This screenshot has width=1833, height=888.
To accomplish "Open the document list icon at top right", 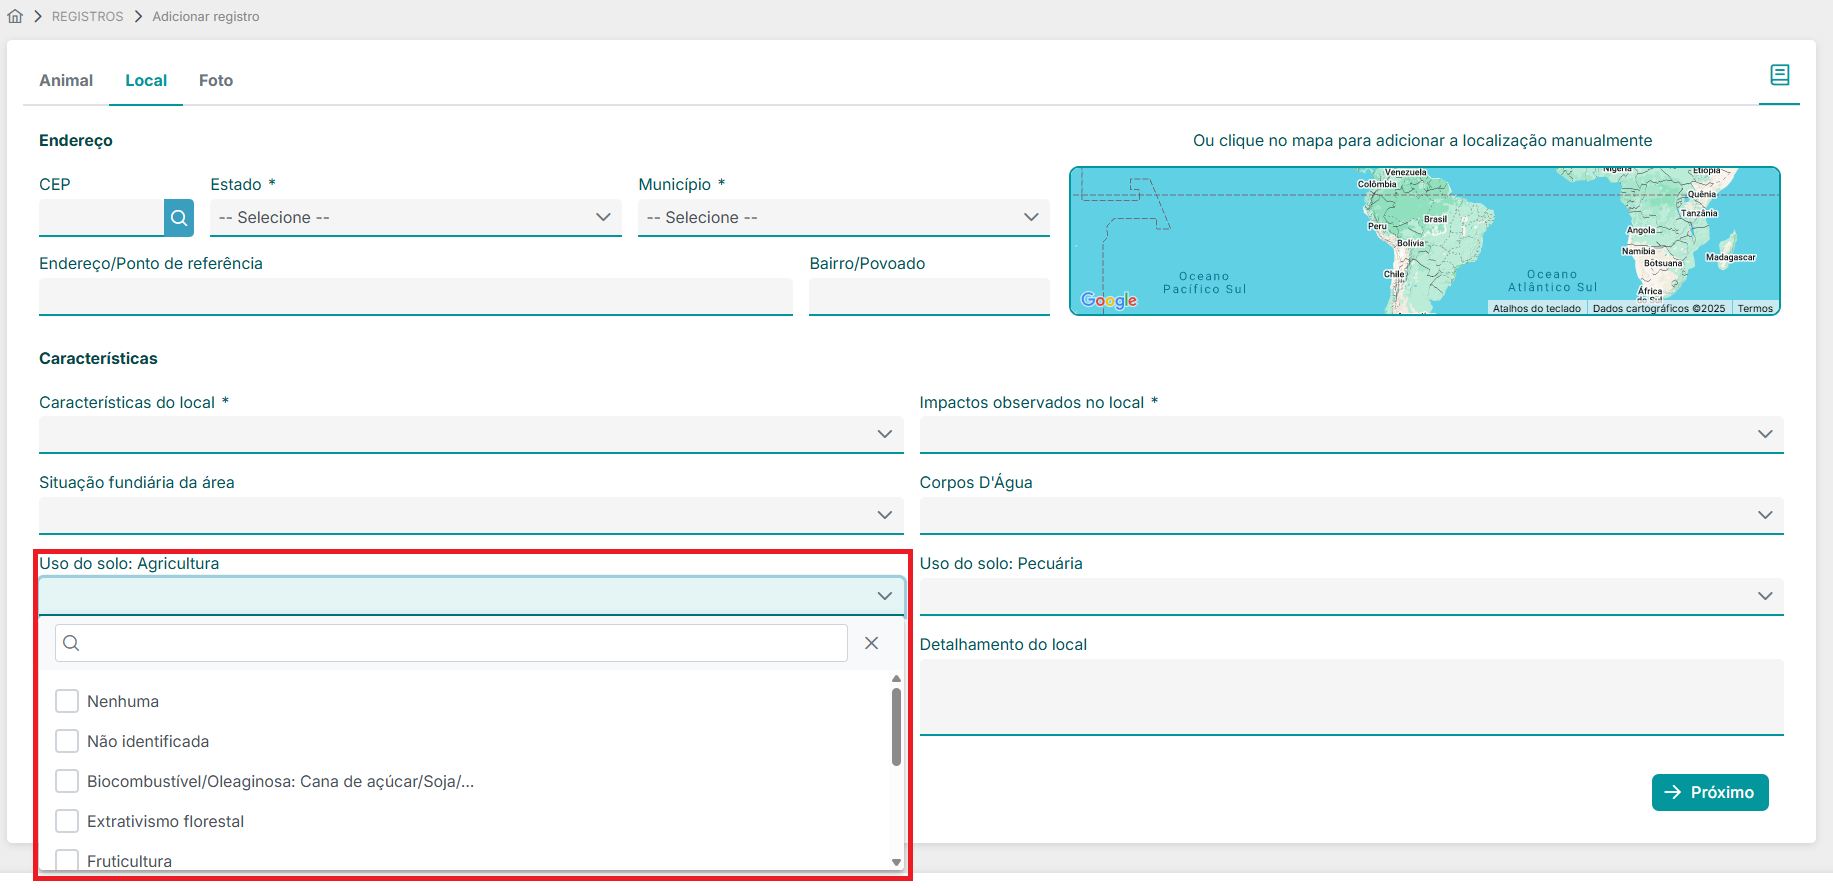I will (x=1779, y=75).
